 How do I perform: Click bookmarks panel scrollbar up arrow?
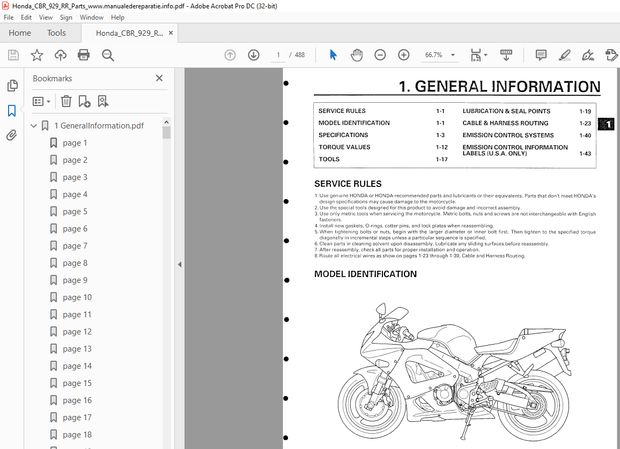click(166, 122)
